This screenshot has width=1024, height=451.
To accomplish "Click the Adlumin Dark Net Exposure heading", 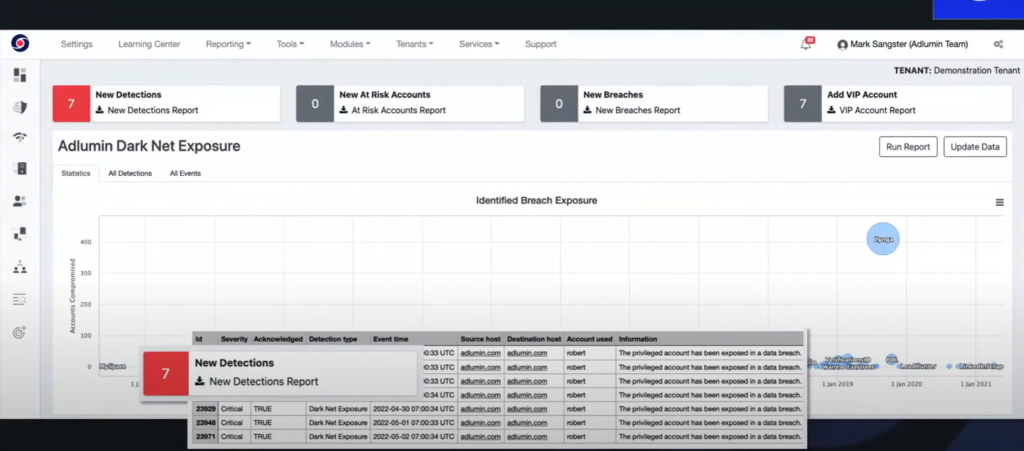I will tap(149, 146).
